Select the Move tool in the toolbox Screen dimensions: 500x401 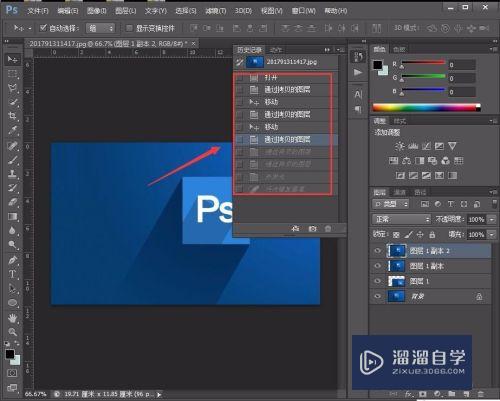[x=12, y=60]
